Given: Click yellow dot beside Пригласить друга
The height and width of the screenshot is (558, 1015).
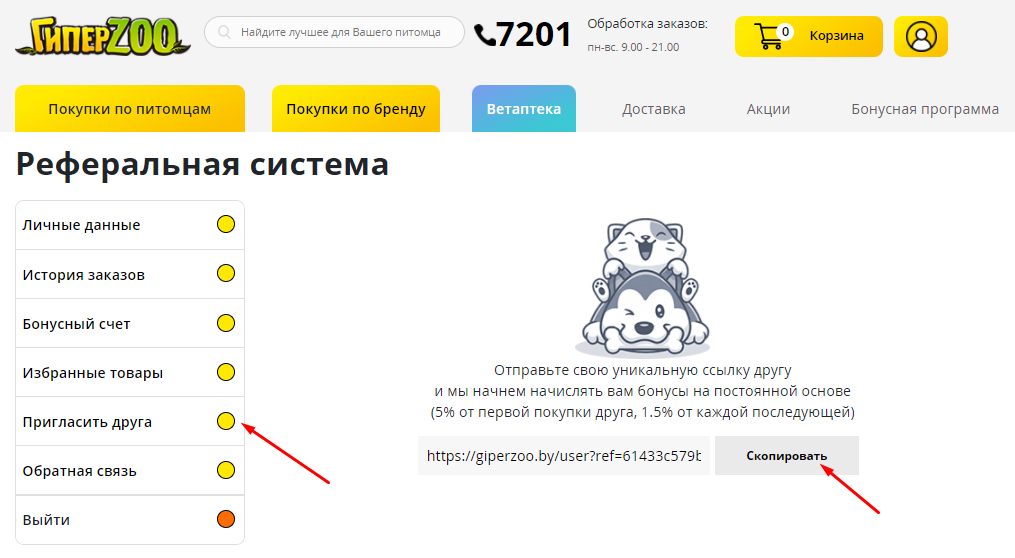Looking at the screenshot, I should pyautogui.click(x=226, y=421).
